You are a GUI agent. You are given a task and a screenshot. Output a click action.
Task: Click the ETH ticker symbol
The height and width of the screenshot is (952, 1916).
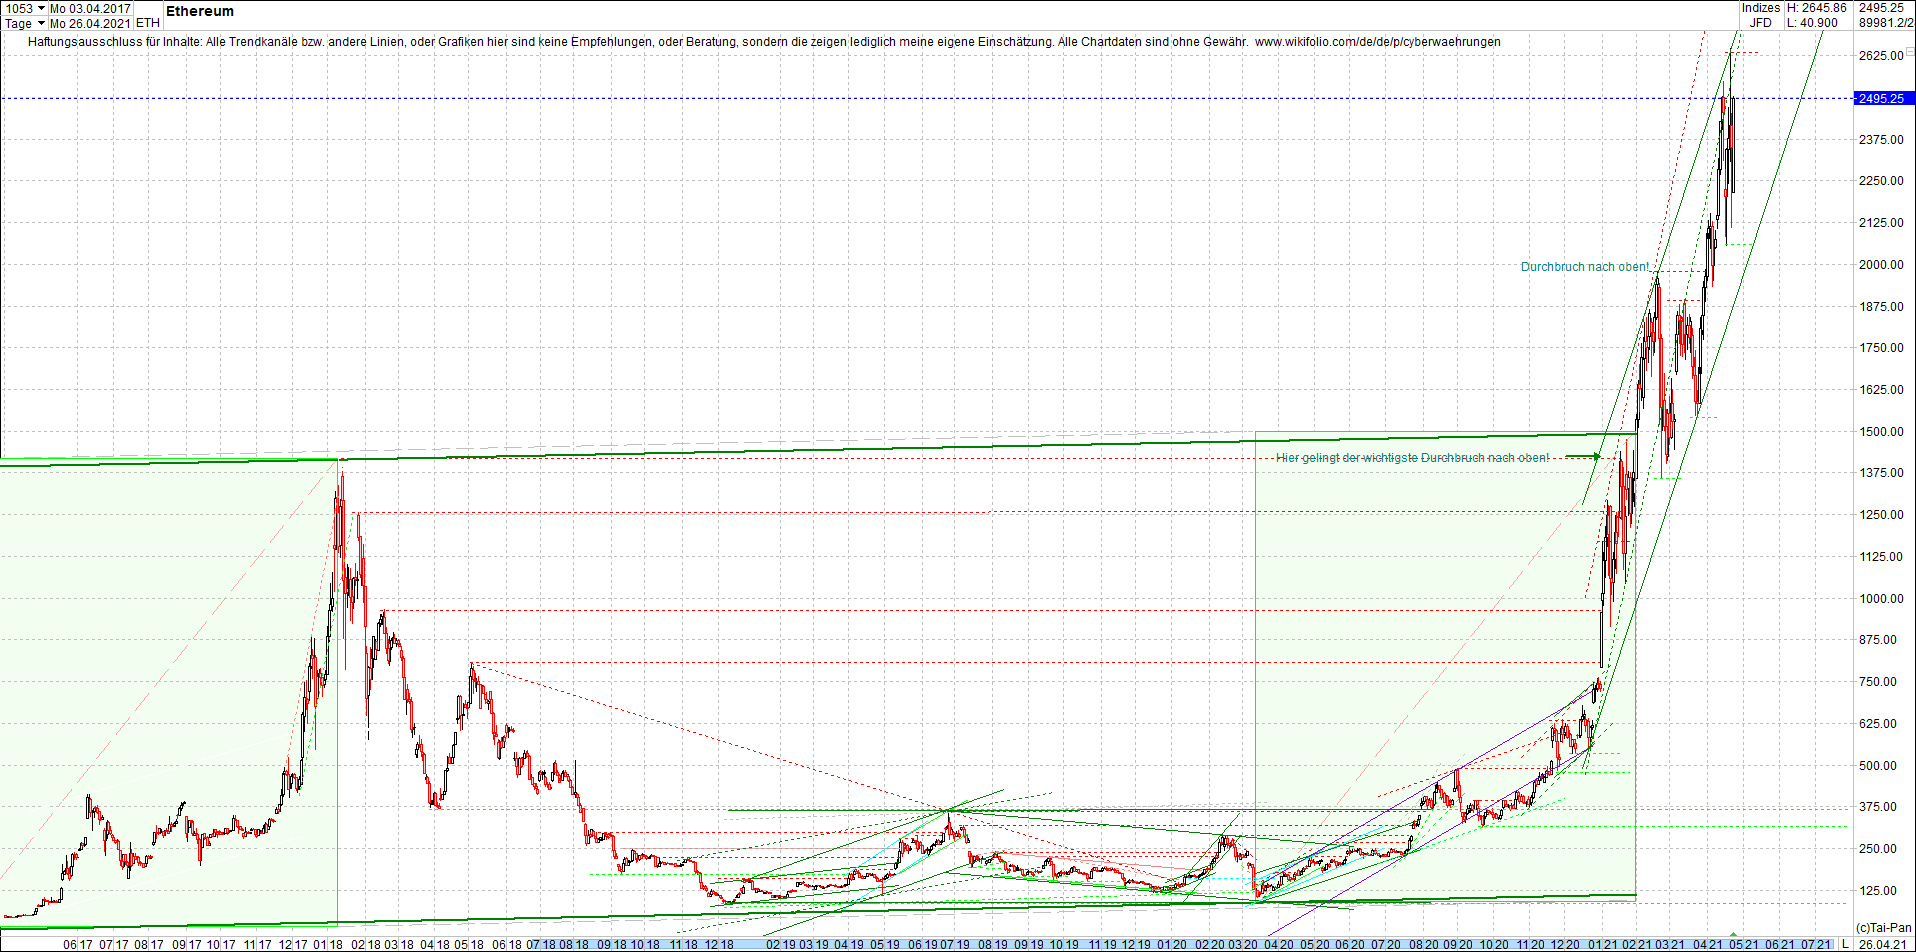pyautogui.click(x=147, y=23)
